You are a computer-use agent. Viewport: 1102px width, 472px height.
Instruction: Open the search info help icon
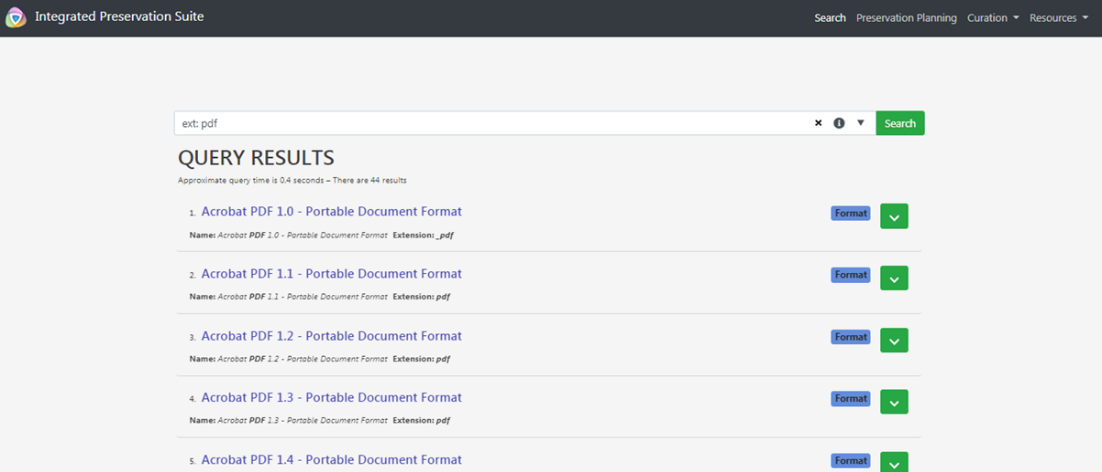click(x=838, y=123)
